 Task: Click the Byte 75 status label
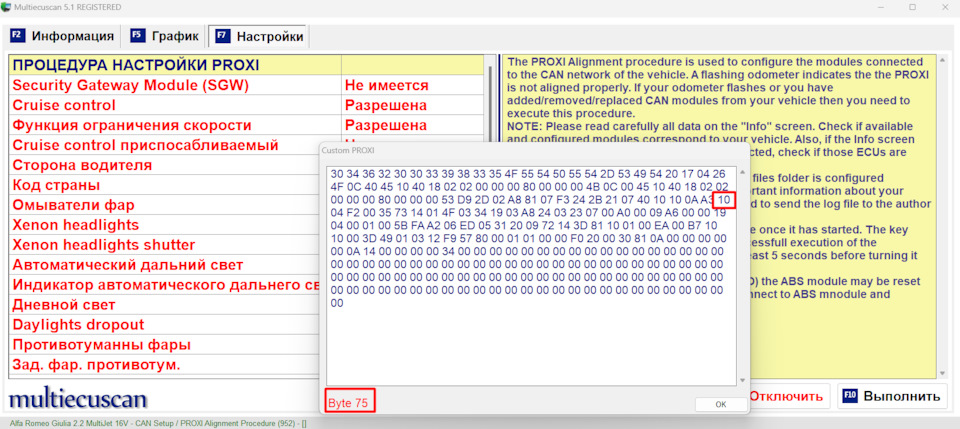[348, 403]
